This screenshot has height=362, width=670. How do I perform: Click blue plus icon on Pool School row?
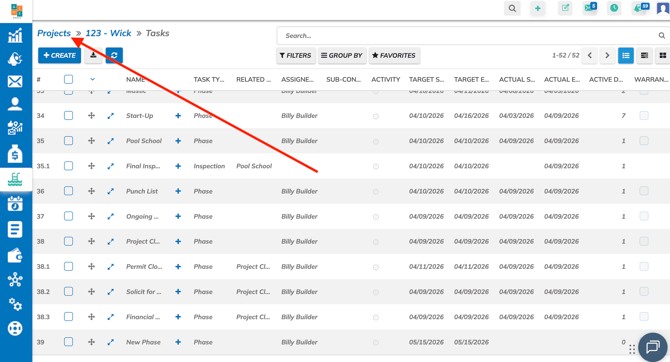(178, 141)
